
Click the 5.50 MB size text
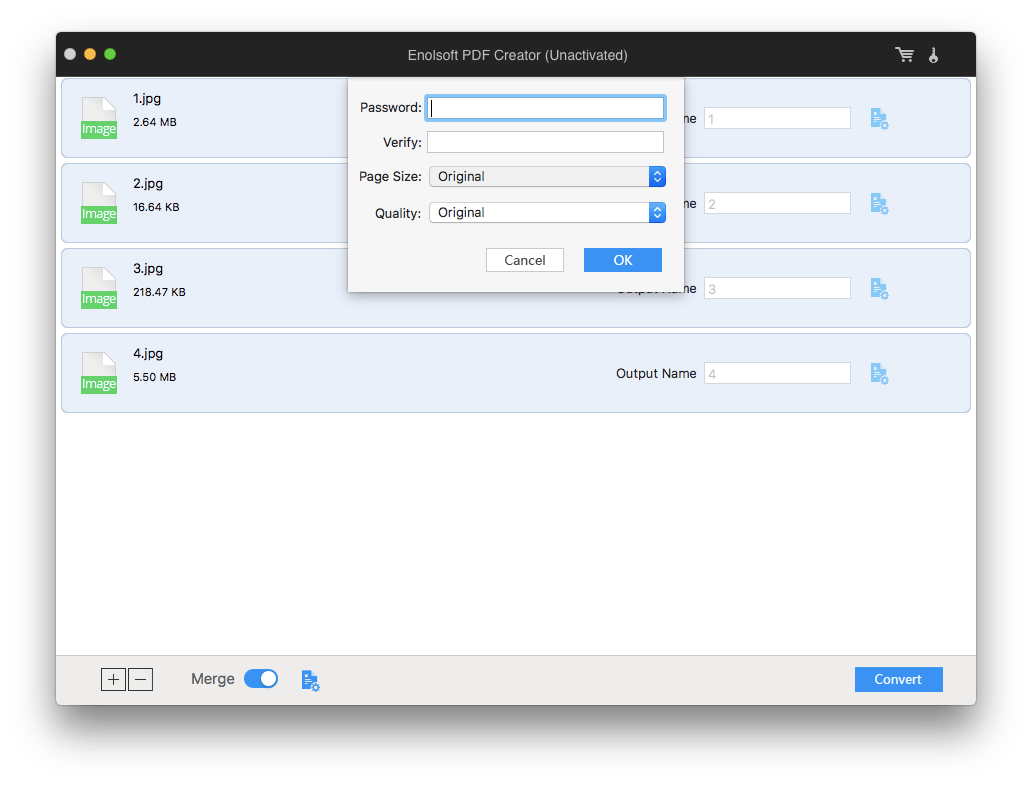click(155, 377)
